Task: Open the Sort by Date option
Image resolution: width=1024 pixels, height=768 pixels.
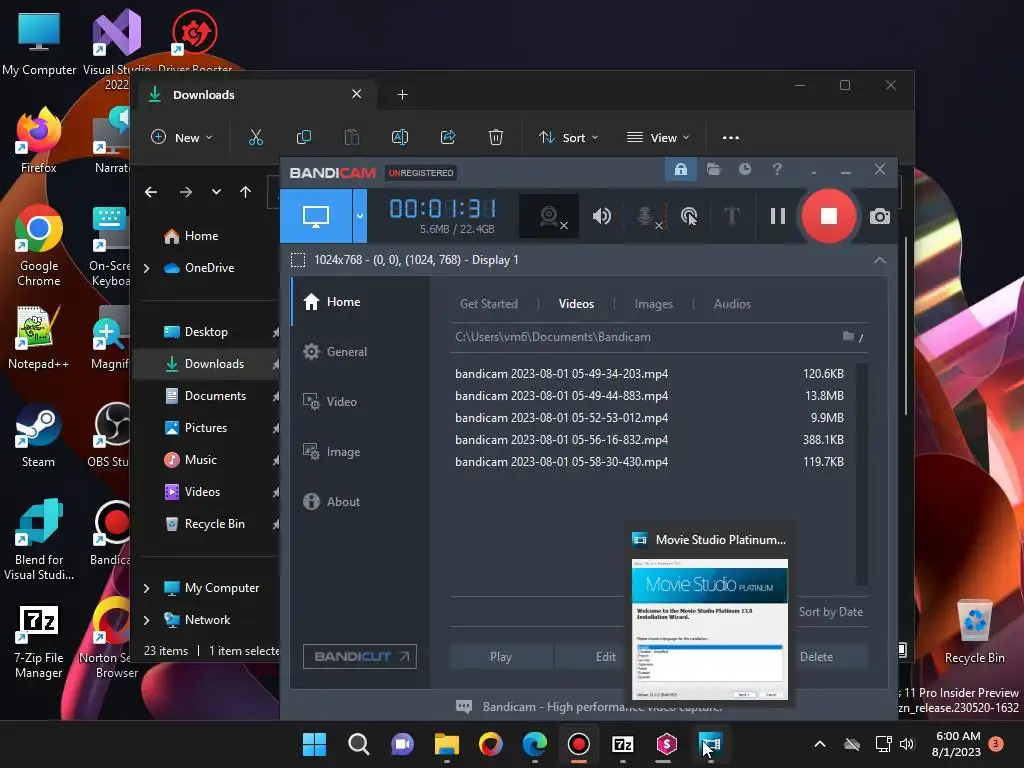Action: pyautogui.click(x=830, y=612)
